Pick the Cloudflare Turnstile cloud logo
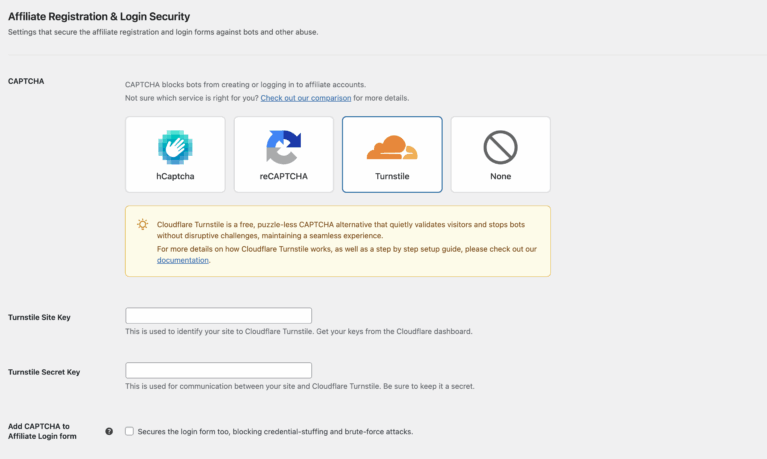The width and height of the screenshot is (767, 459). 392,147
